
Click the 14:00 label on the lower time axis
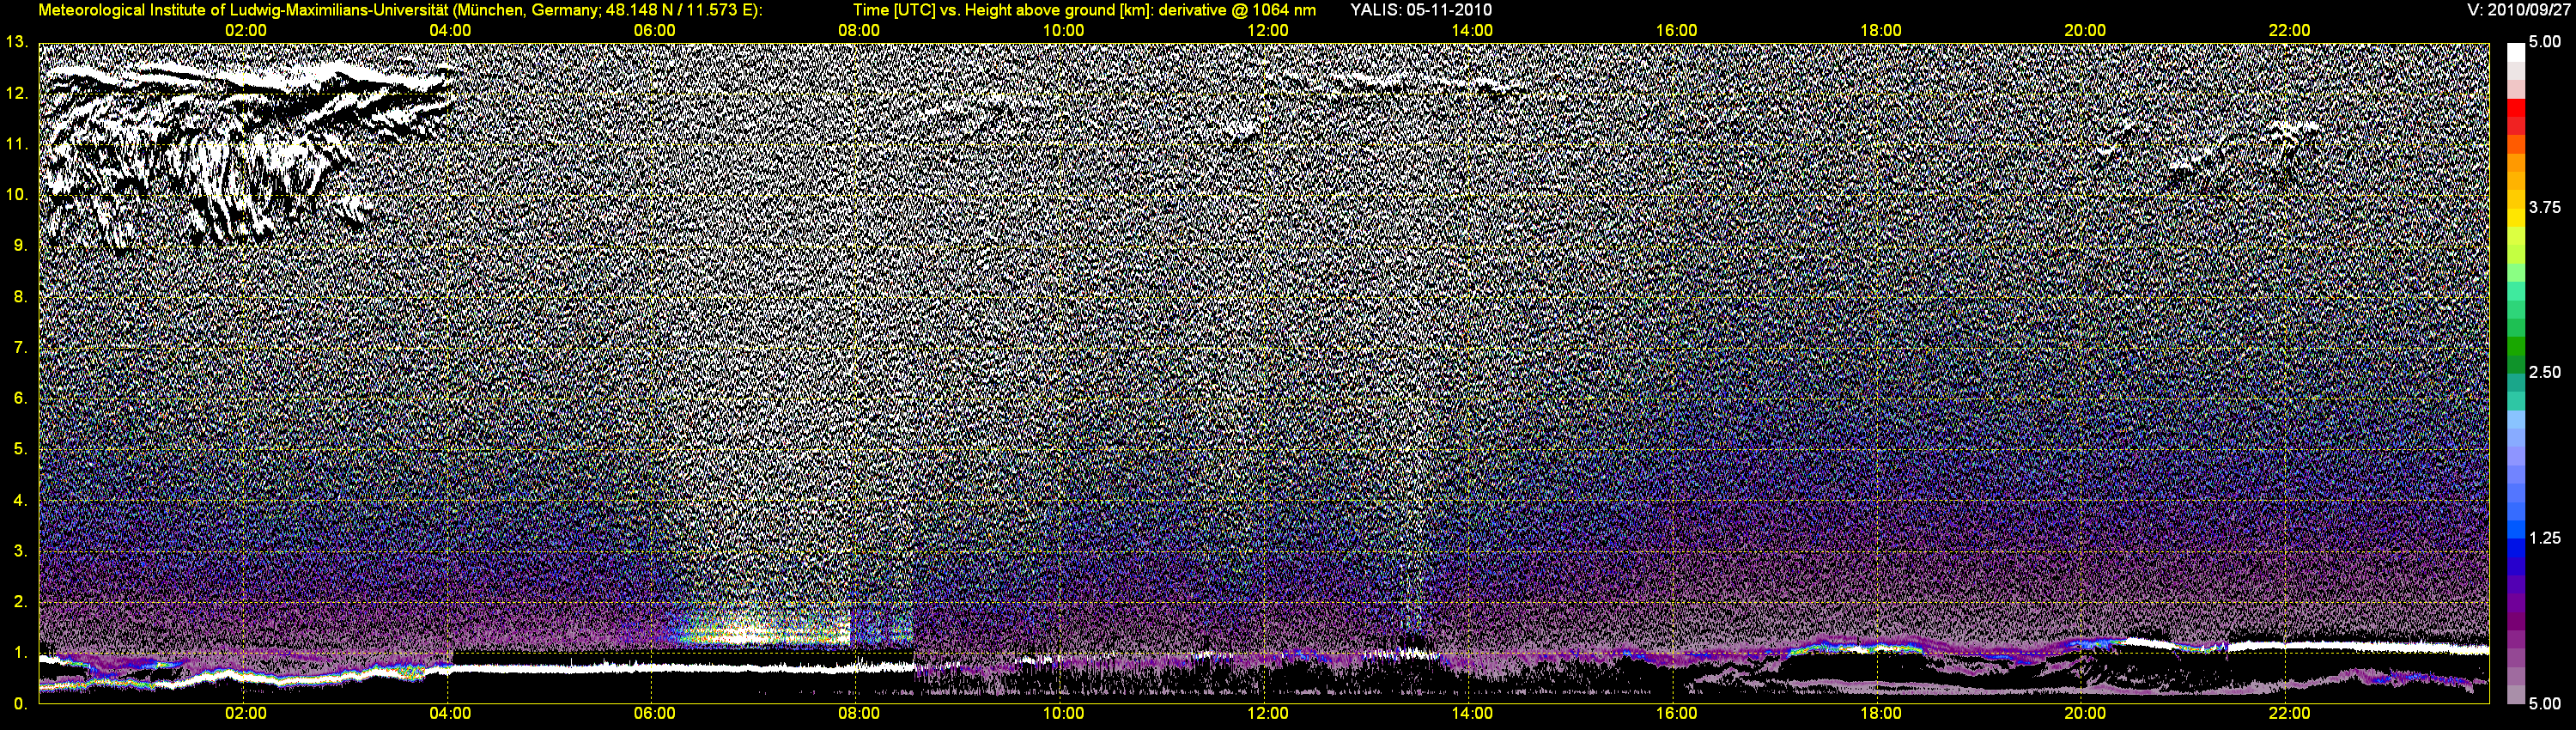pos(1472,714)
